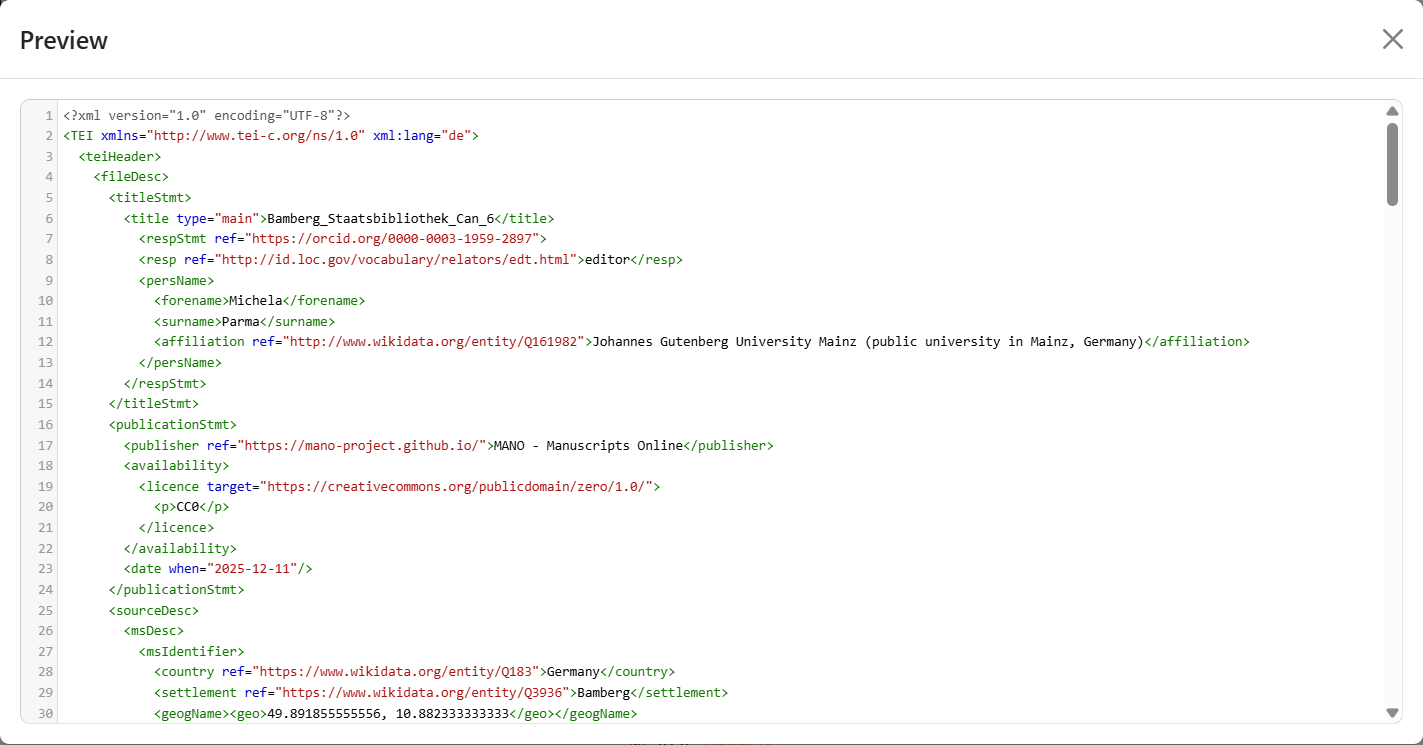Click the scrollbar up arrow
The image size is (1423, 745).
(1393, 111)
